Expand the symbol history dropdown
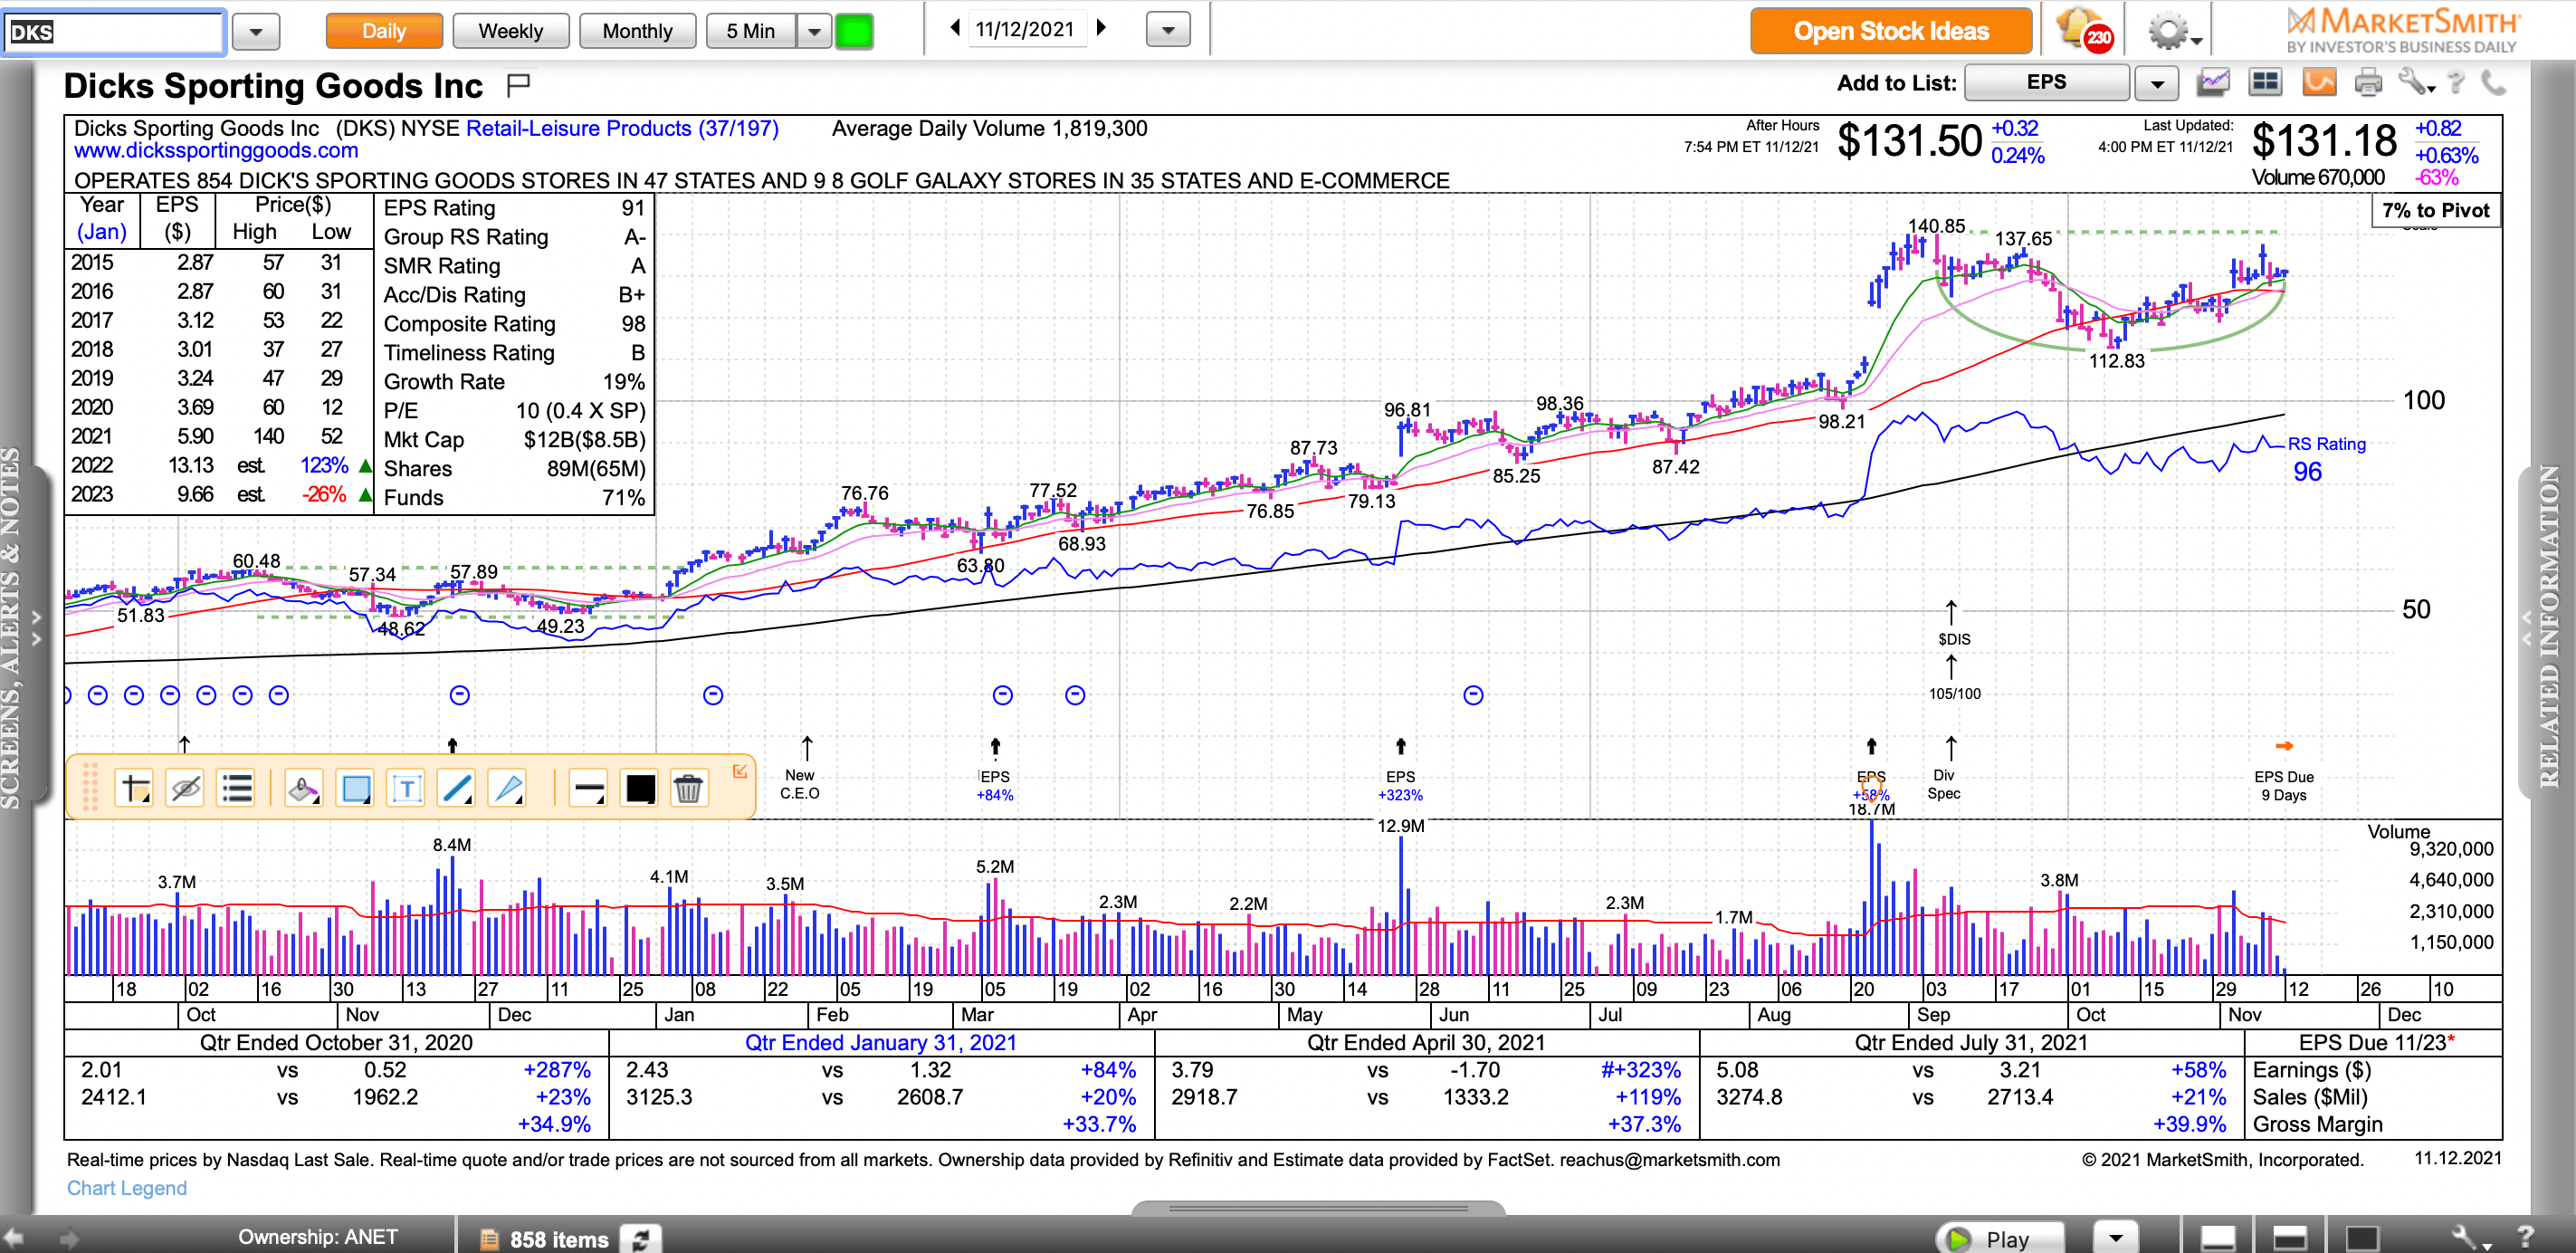This screenshot has width=2576, height=1253. point(256,32)
